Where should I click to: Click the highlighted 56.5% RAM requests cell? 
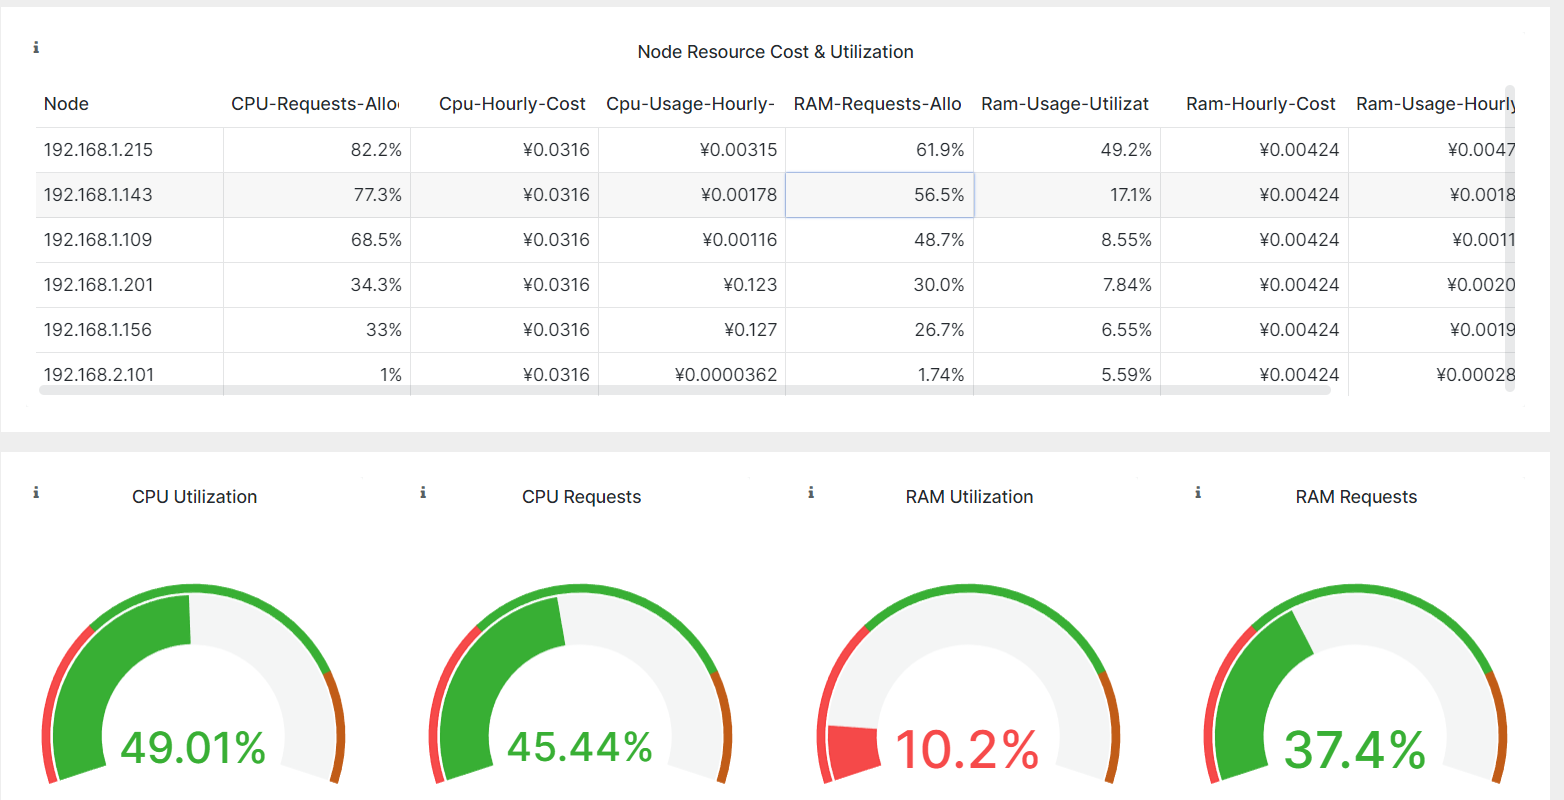coord(880,195)
